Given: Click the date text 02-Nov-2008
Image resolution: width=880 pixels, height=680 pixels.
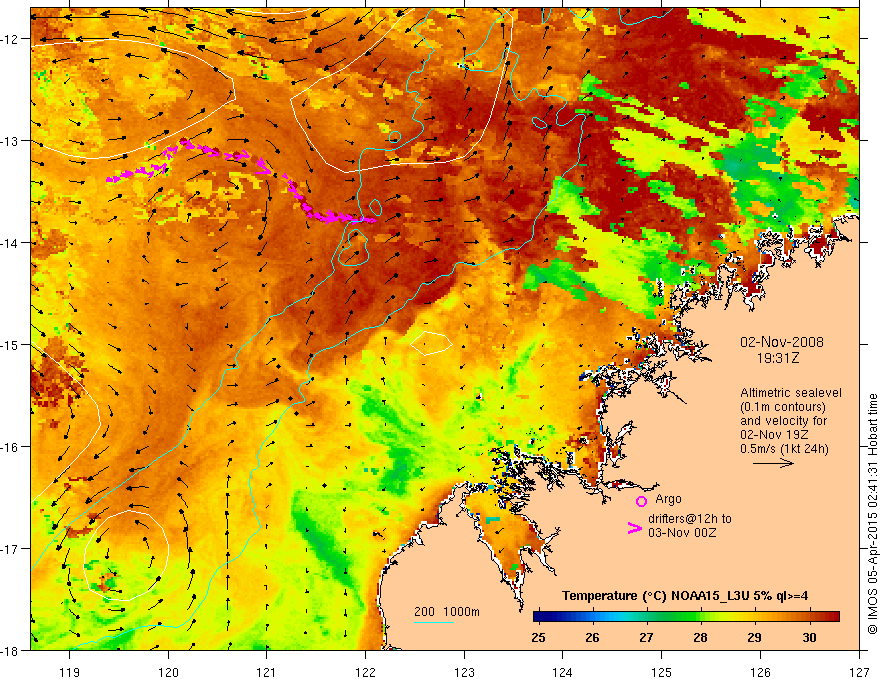Looking at the screenshot, I should click(782, 342).
